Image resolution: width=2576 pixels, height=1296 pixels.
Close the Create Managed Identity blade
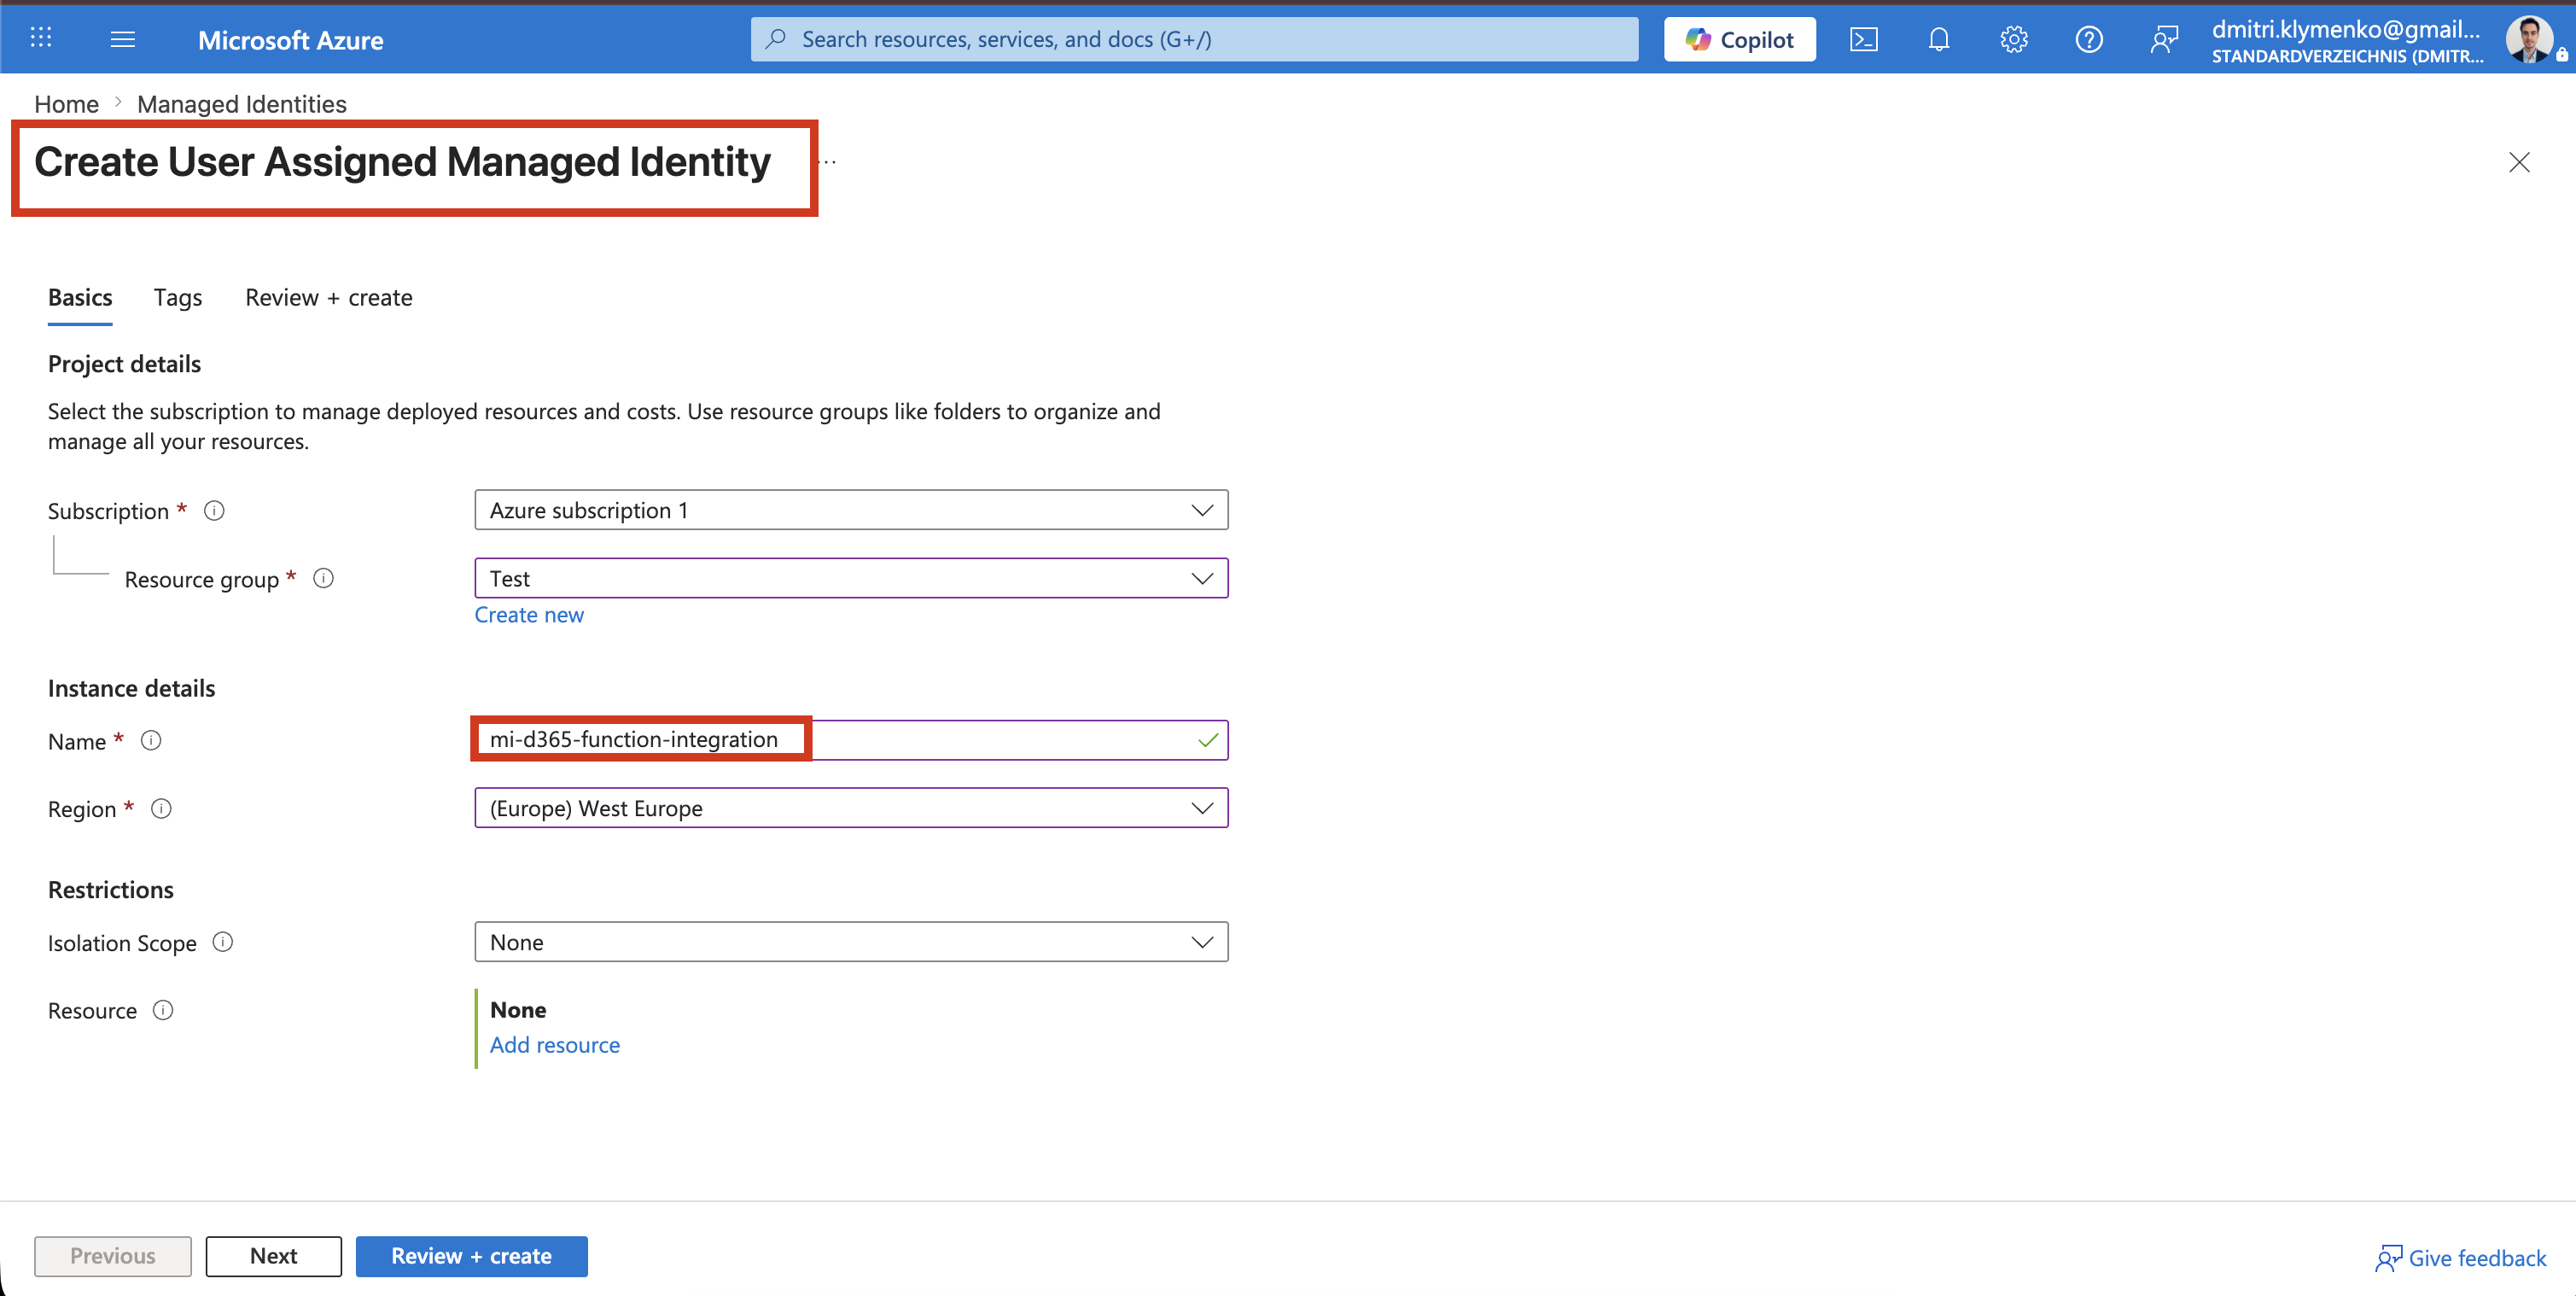(2518, 162)
